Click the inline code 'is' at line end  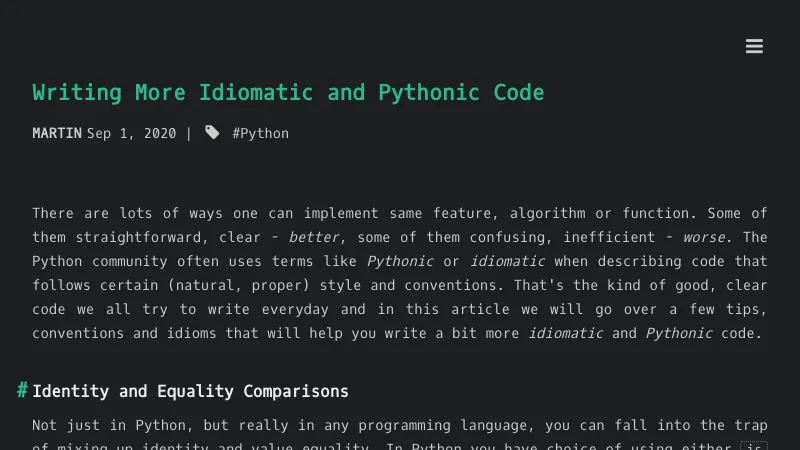click(755, 446)
